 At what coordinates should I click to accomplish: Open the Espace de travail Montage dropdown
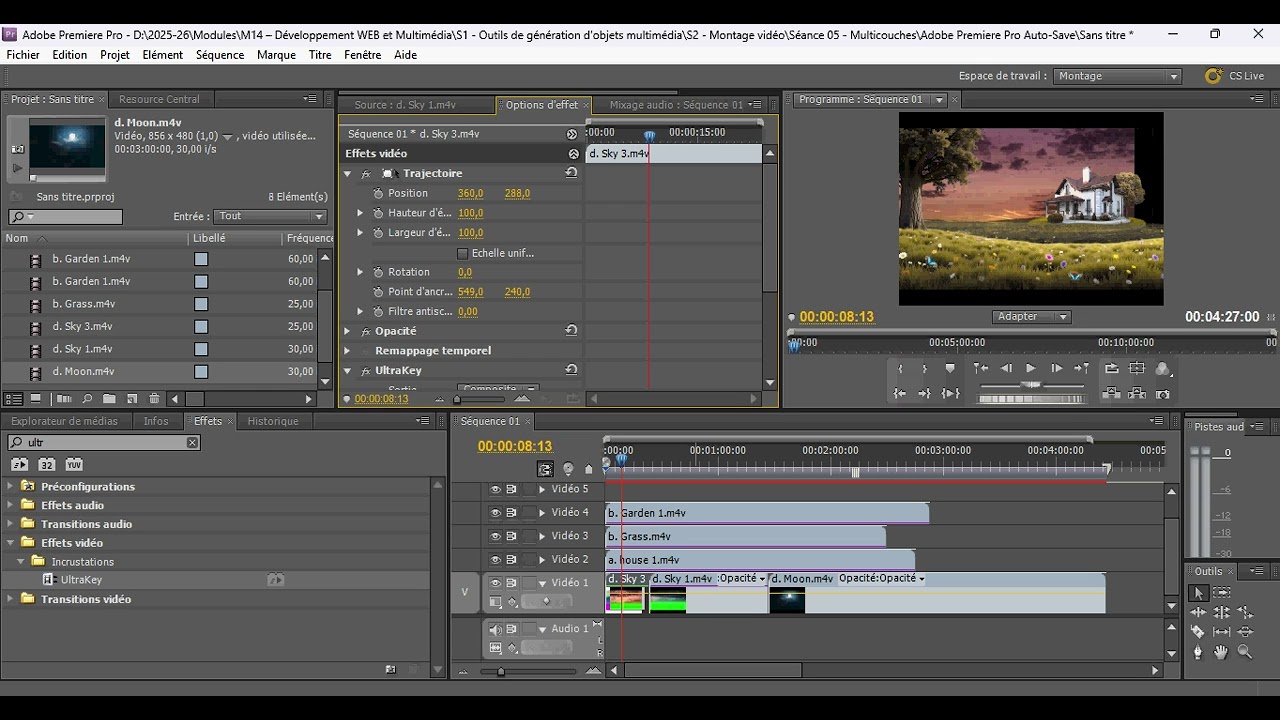1118,76
